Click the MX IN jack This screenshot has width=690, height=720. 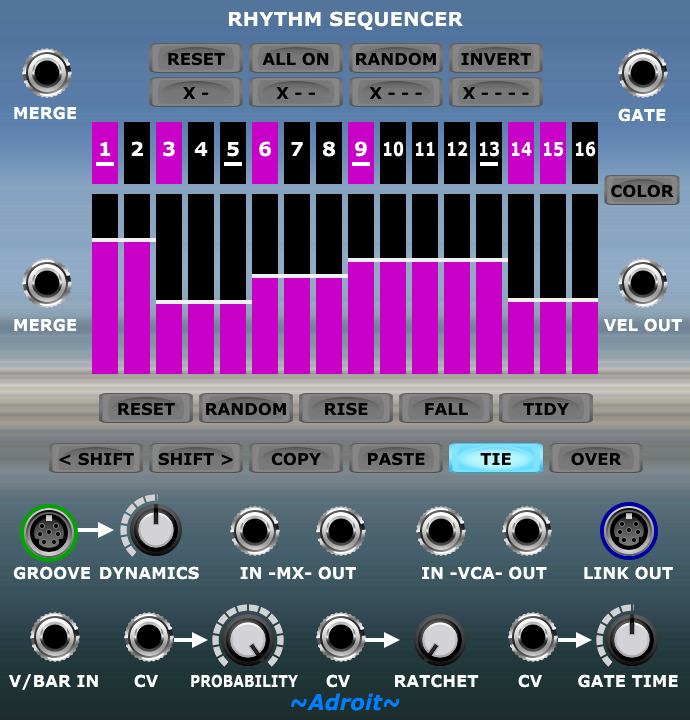click(255, 531)
